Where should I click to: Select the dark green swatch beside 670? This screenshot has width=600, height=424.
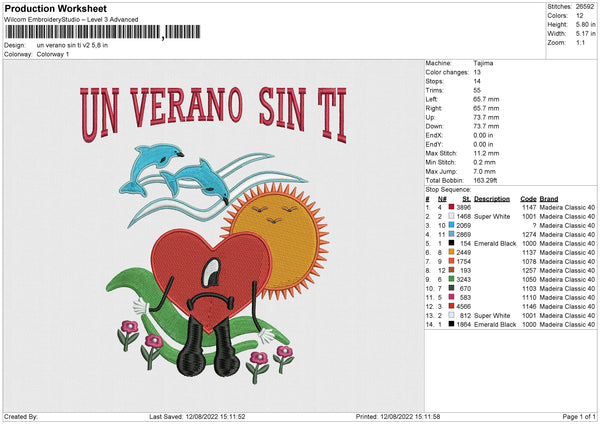(x=451, y=288)
